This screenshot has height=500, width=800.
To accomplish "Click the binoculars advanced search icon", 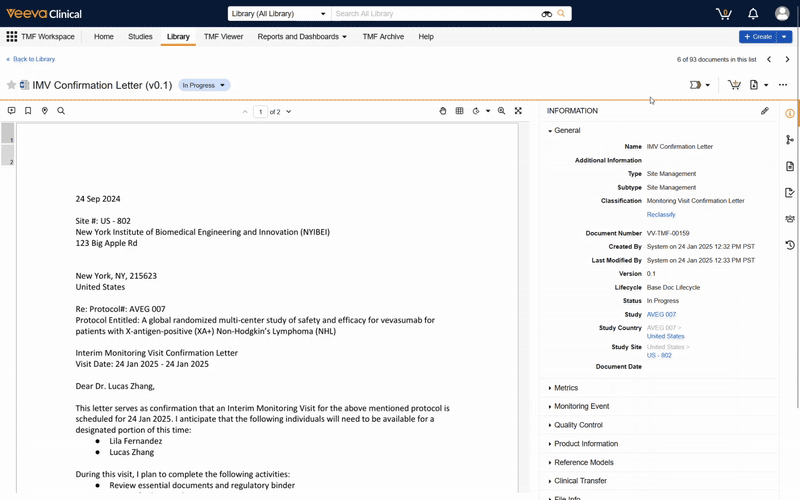I will [546, 14].
